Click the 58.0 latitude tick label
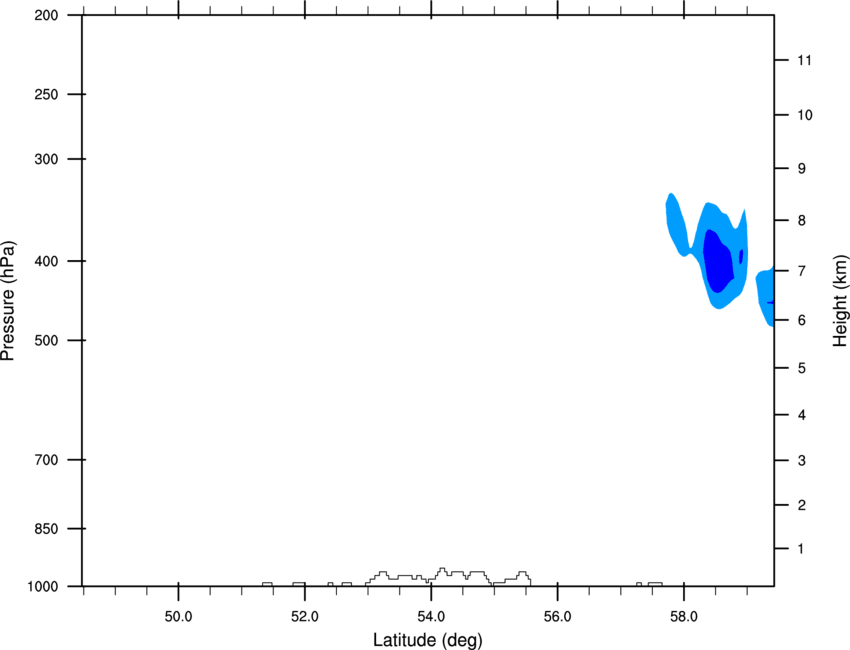The width and height of the screenshot is (850, 650). click(x=684, y=617)
